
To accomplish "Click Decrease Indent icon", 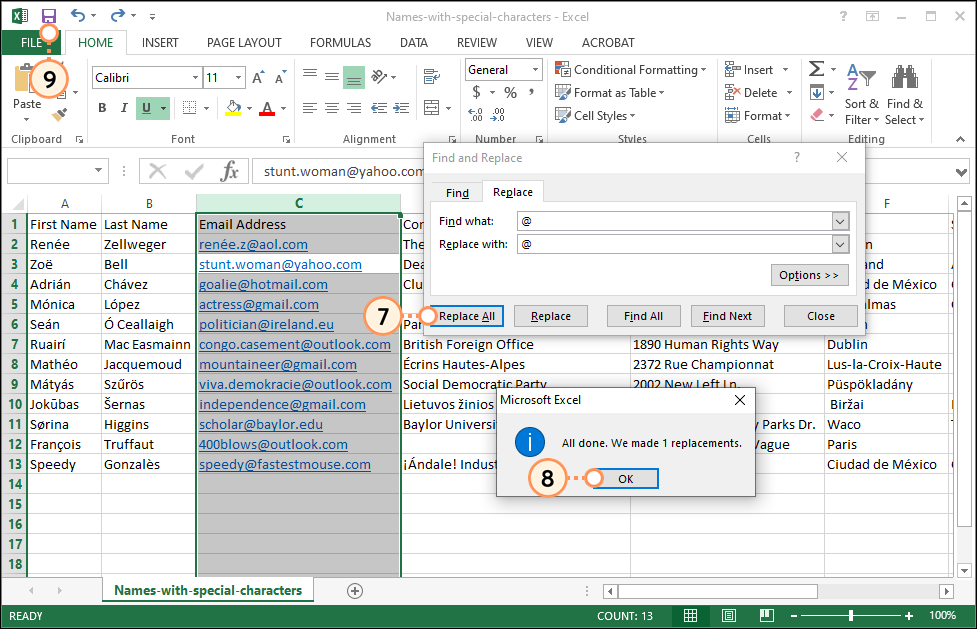I will tap(379, 108).
